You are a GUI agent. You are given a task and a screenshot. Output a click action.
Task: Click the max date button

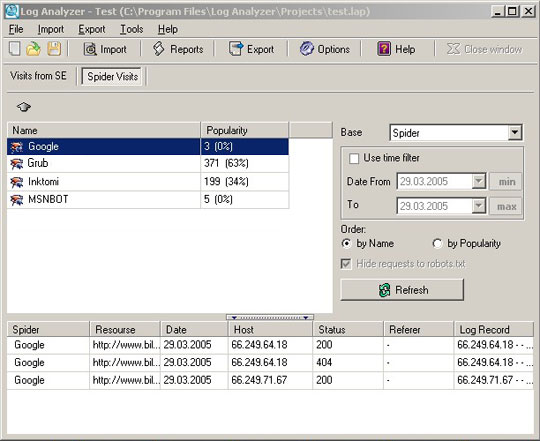coord(506,206)
